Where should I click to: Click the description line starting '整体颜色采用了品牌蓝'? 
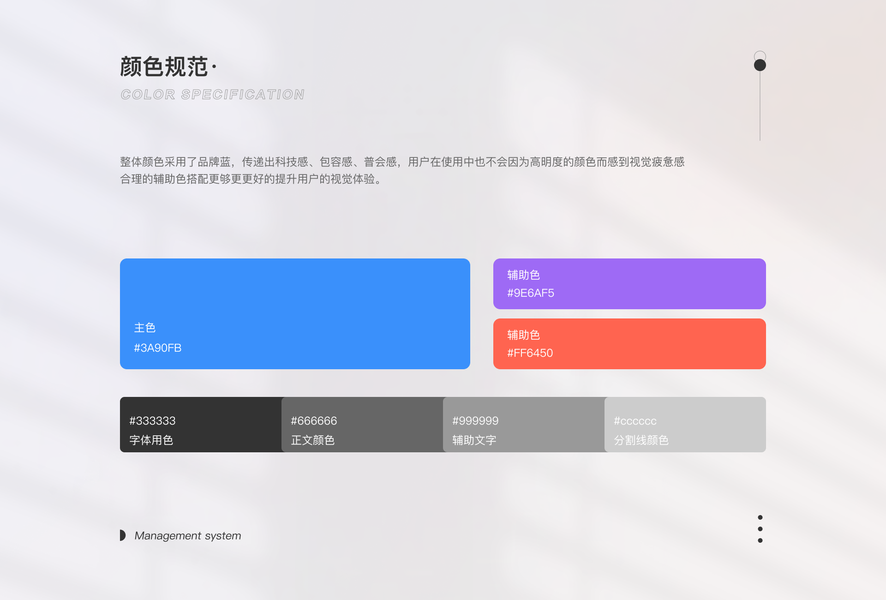[402, 162]
